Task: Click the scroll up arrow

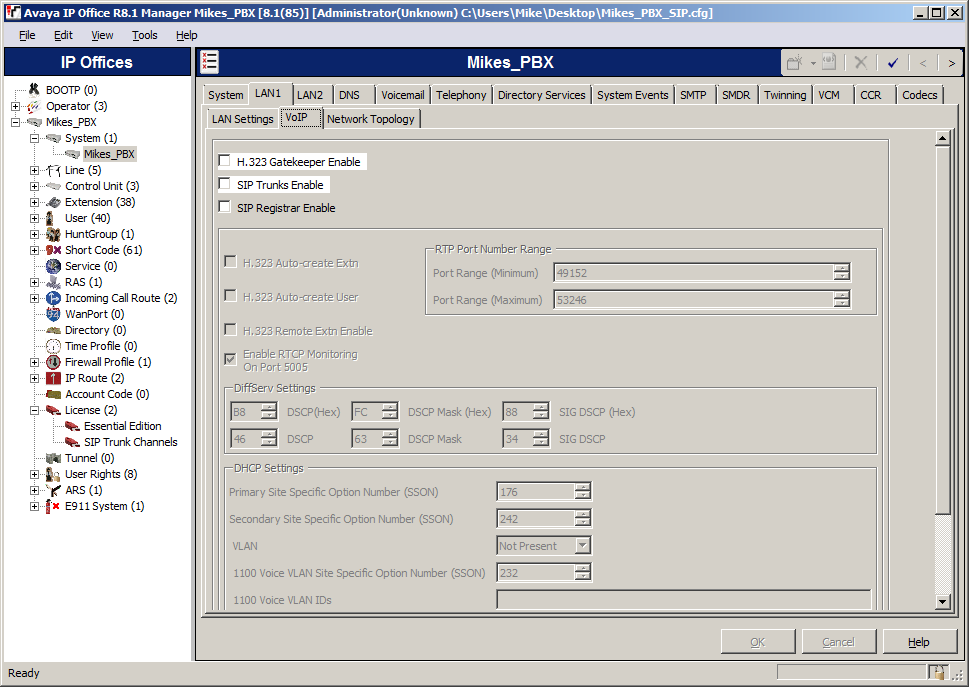Action: (x=942, y=138)
